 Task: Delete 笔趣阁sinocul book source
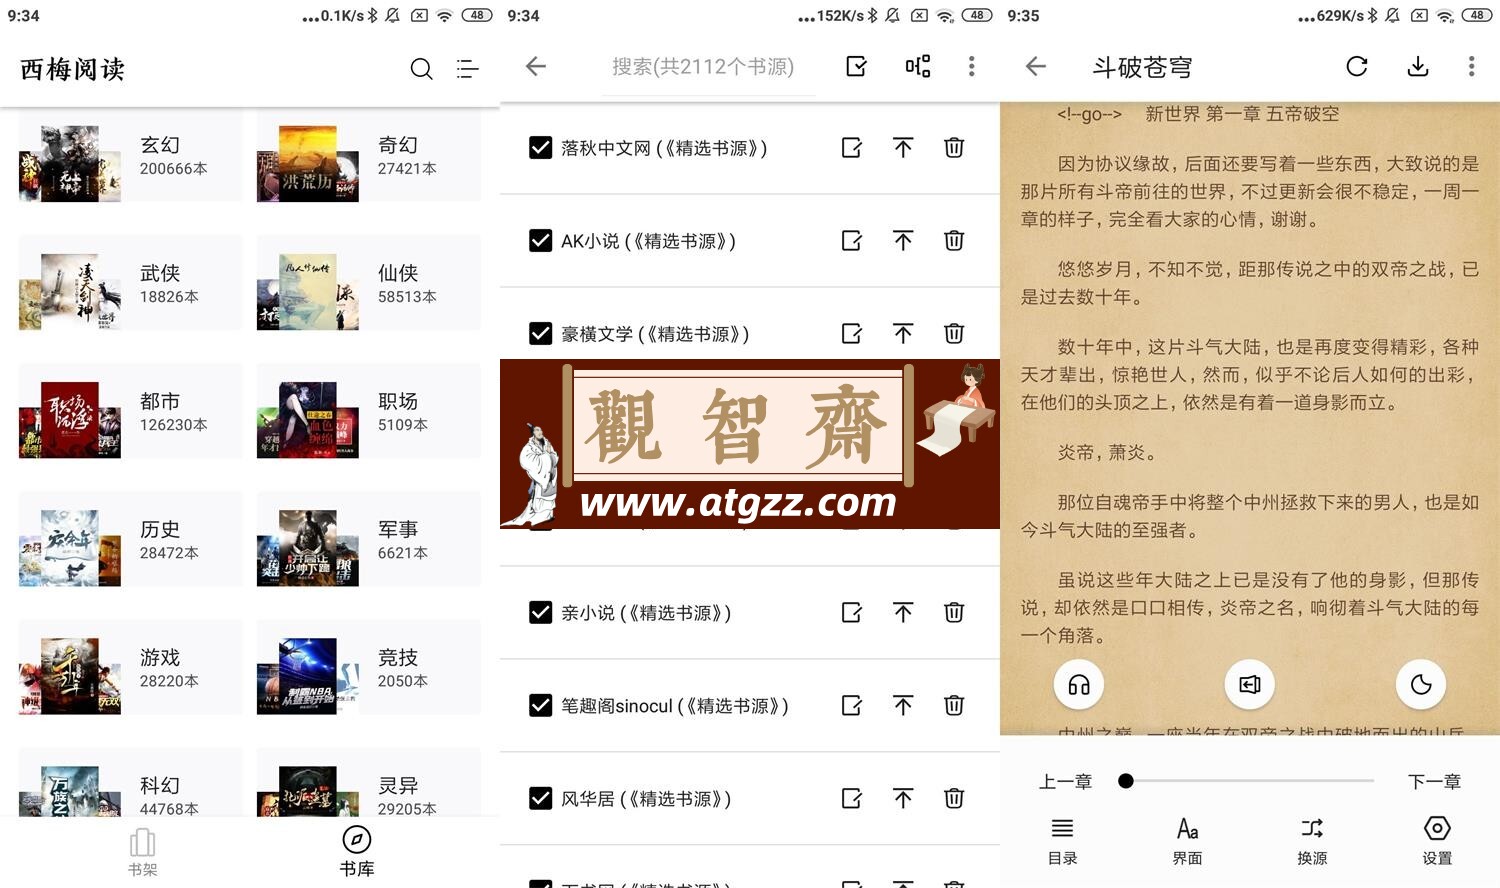click(954, 706)
